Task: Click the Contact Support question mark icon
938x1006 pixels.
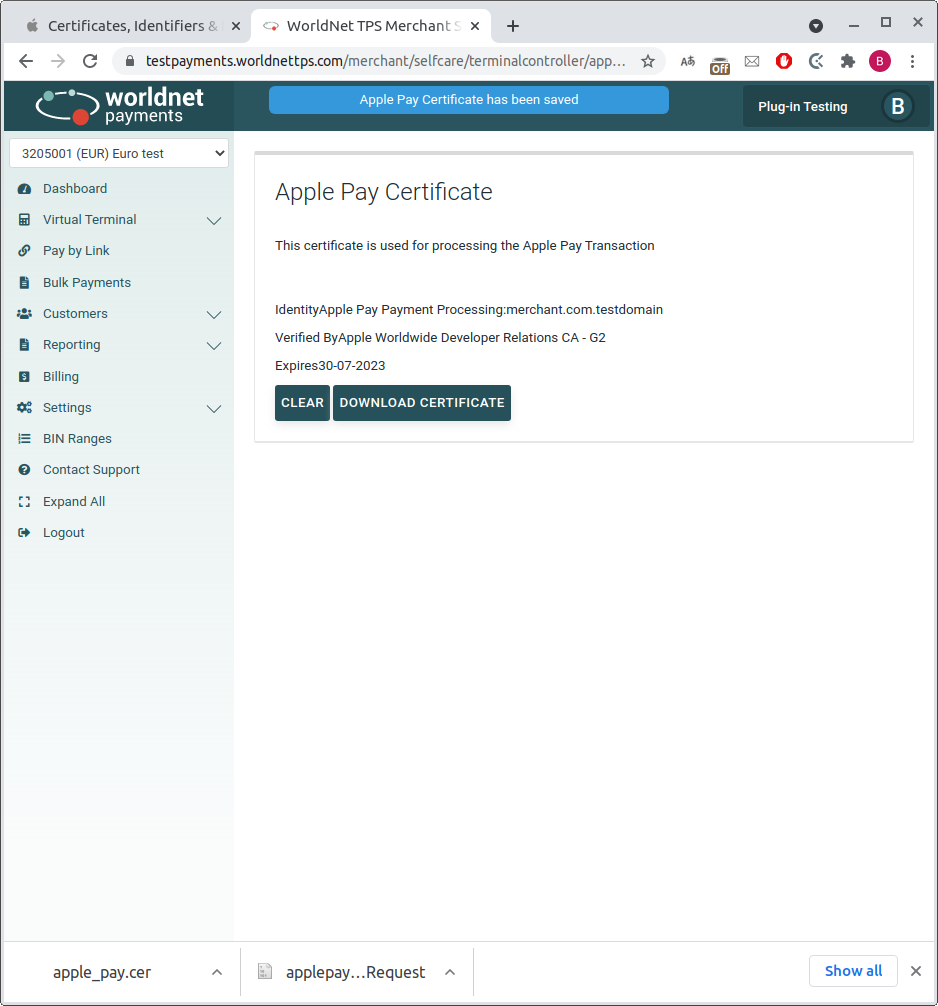Action: pos(24,470)
